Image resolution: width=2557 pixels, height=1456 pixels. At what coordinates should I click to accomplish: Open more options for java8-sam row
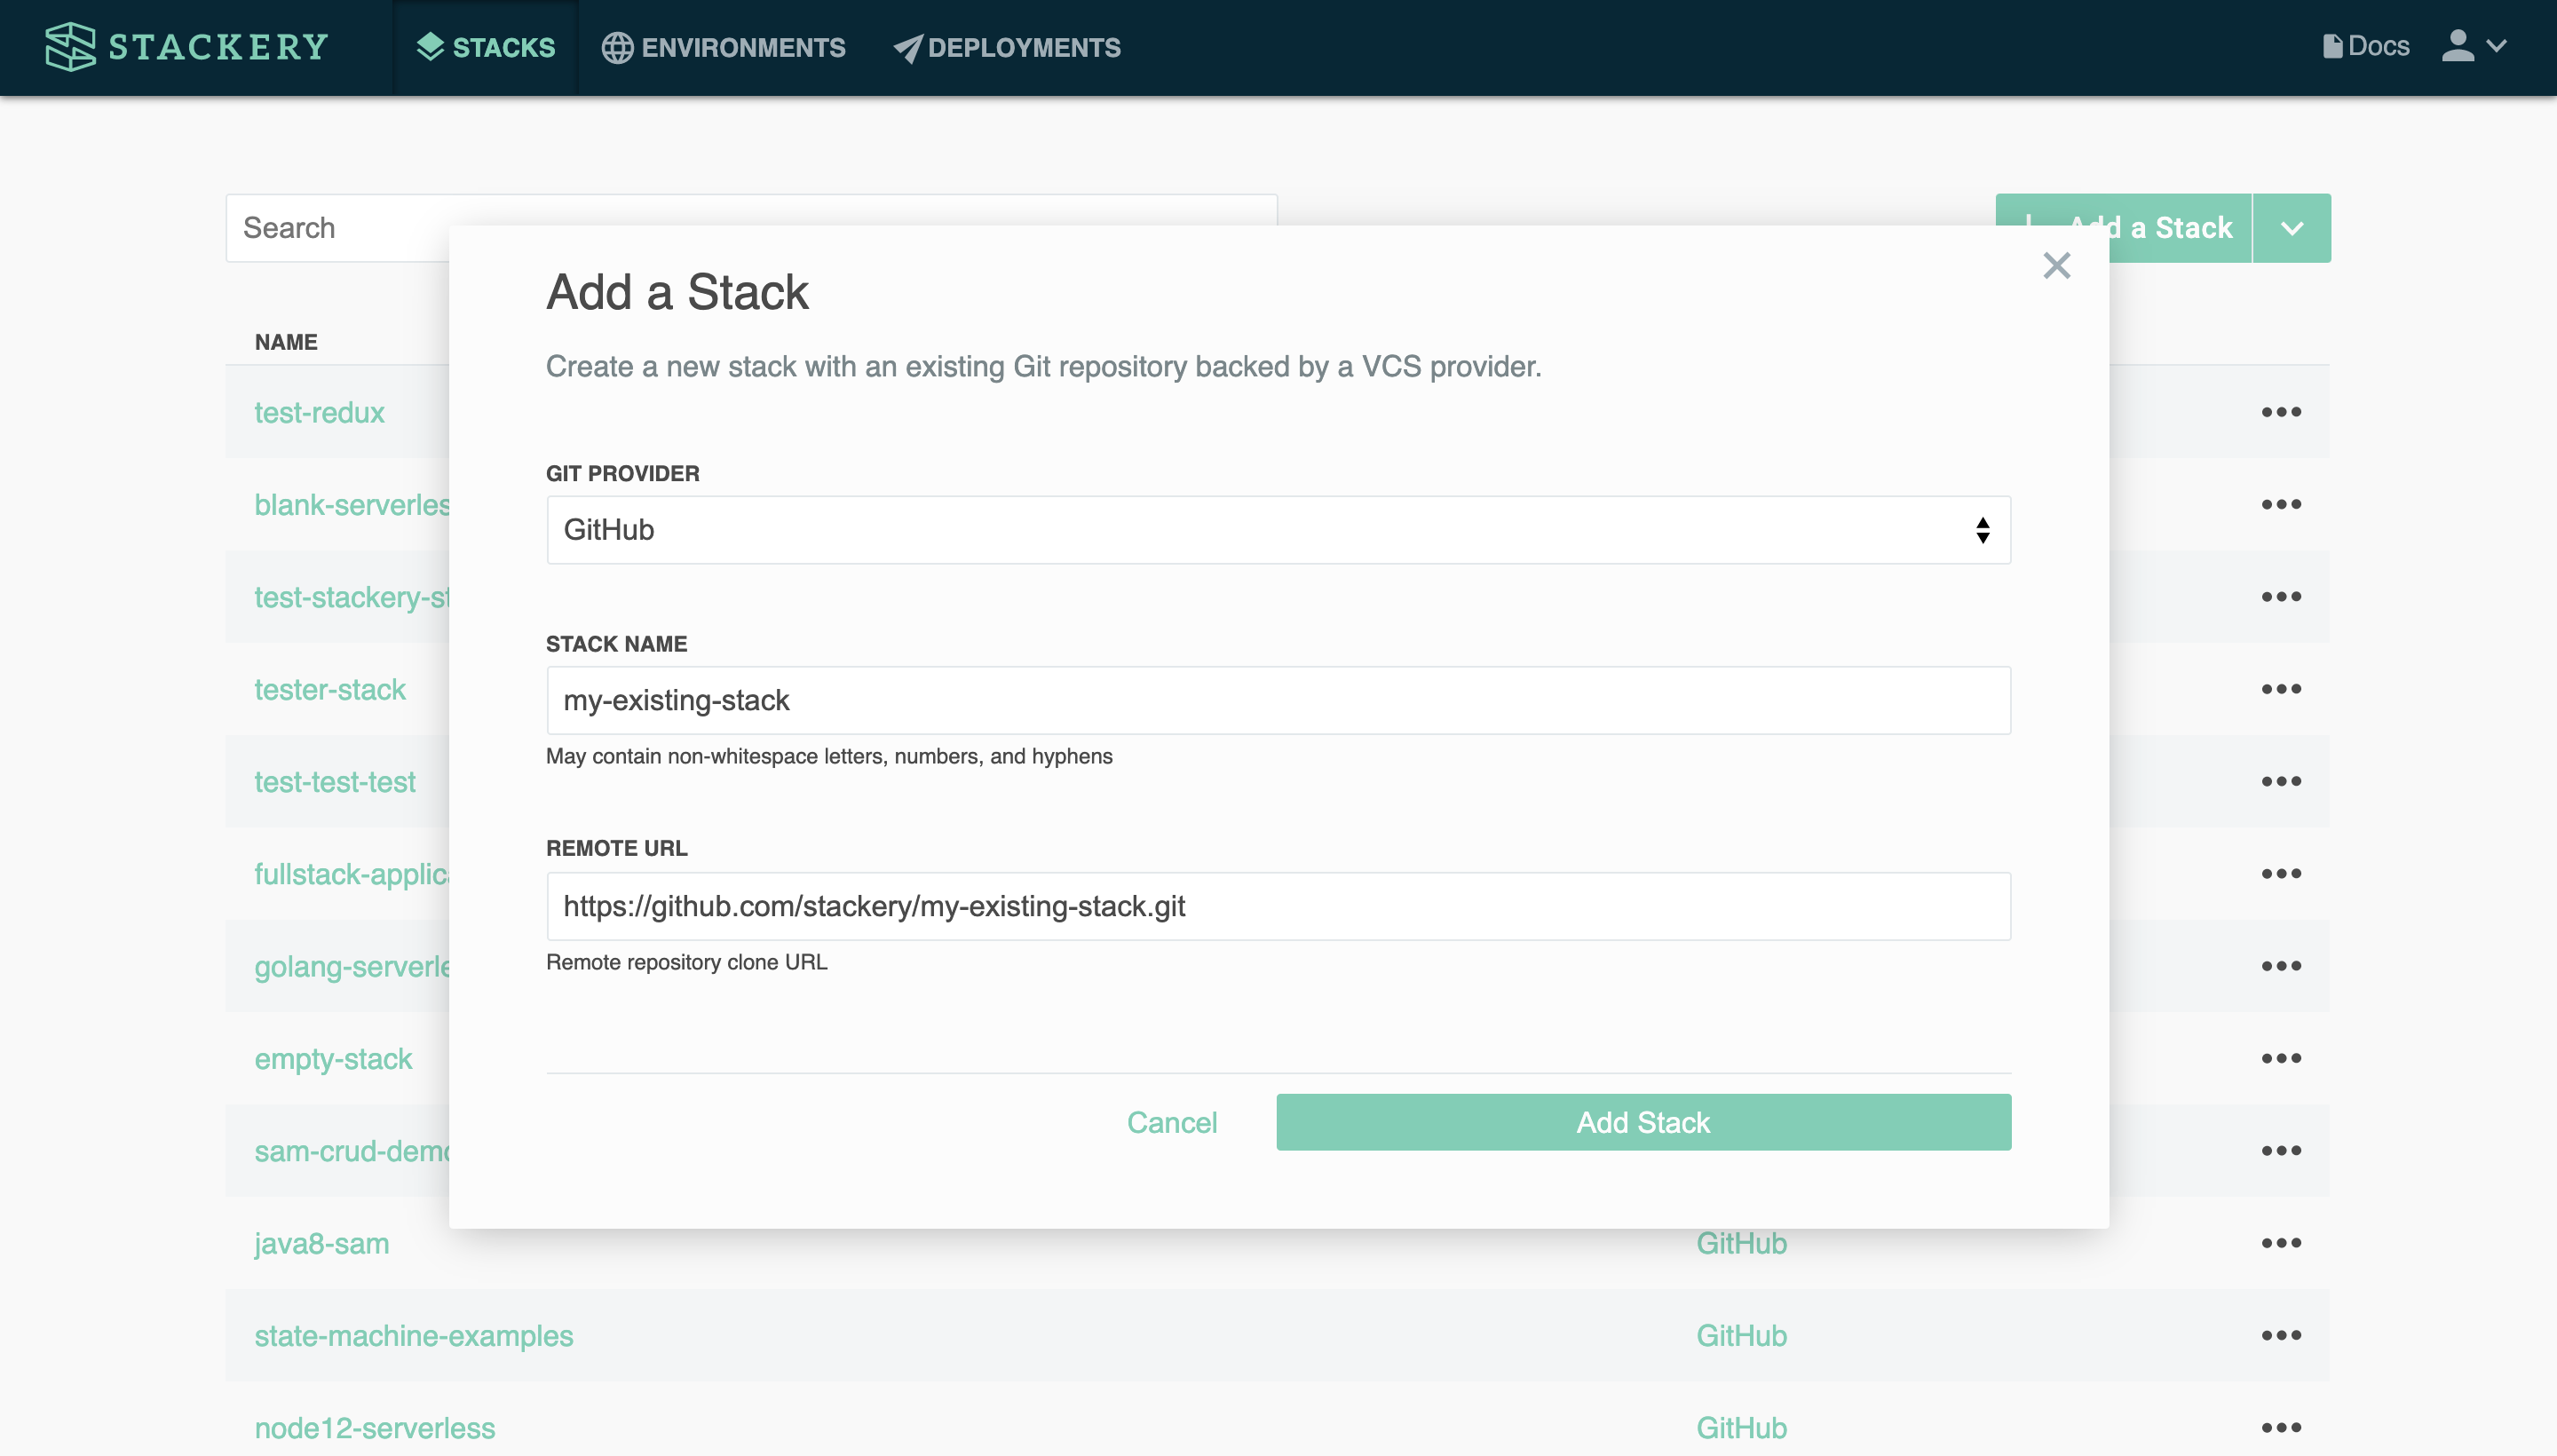(x=2281, y=1243)
